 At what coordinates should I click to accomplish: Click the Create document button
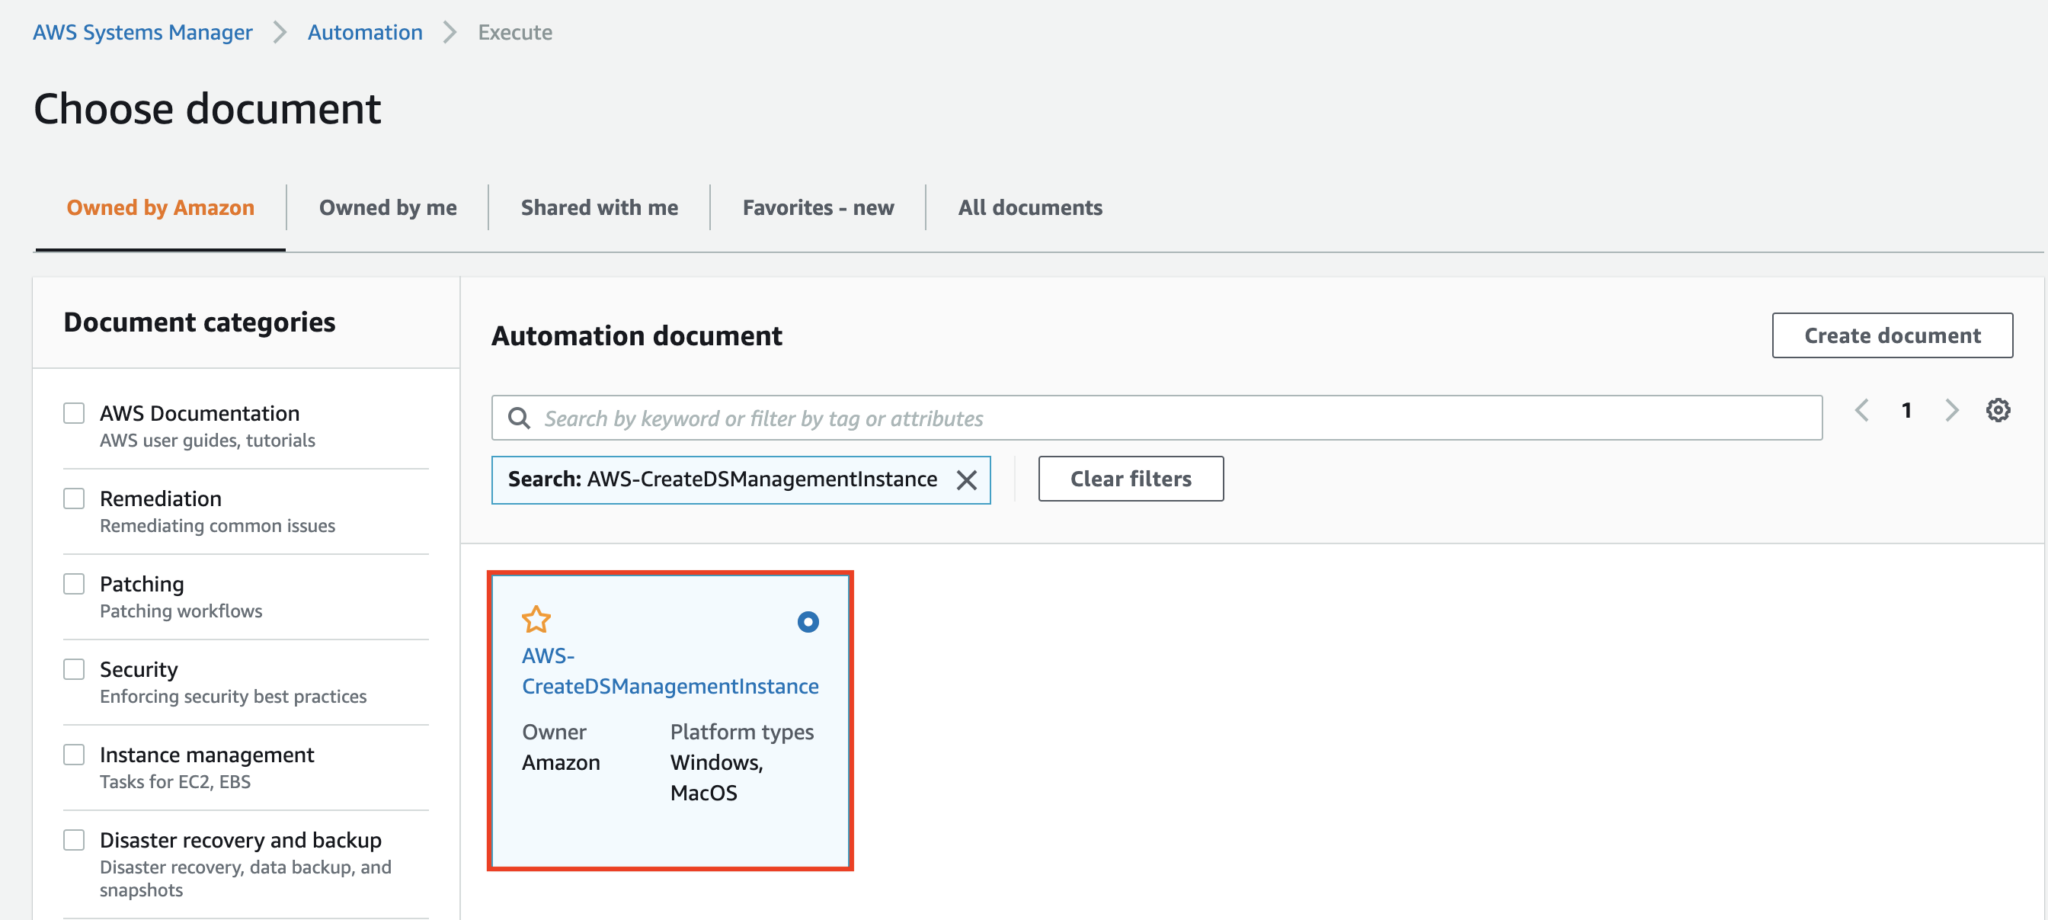pyautogui.click(x=1891, y=335)
